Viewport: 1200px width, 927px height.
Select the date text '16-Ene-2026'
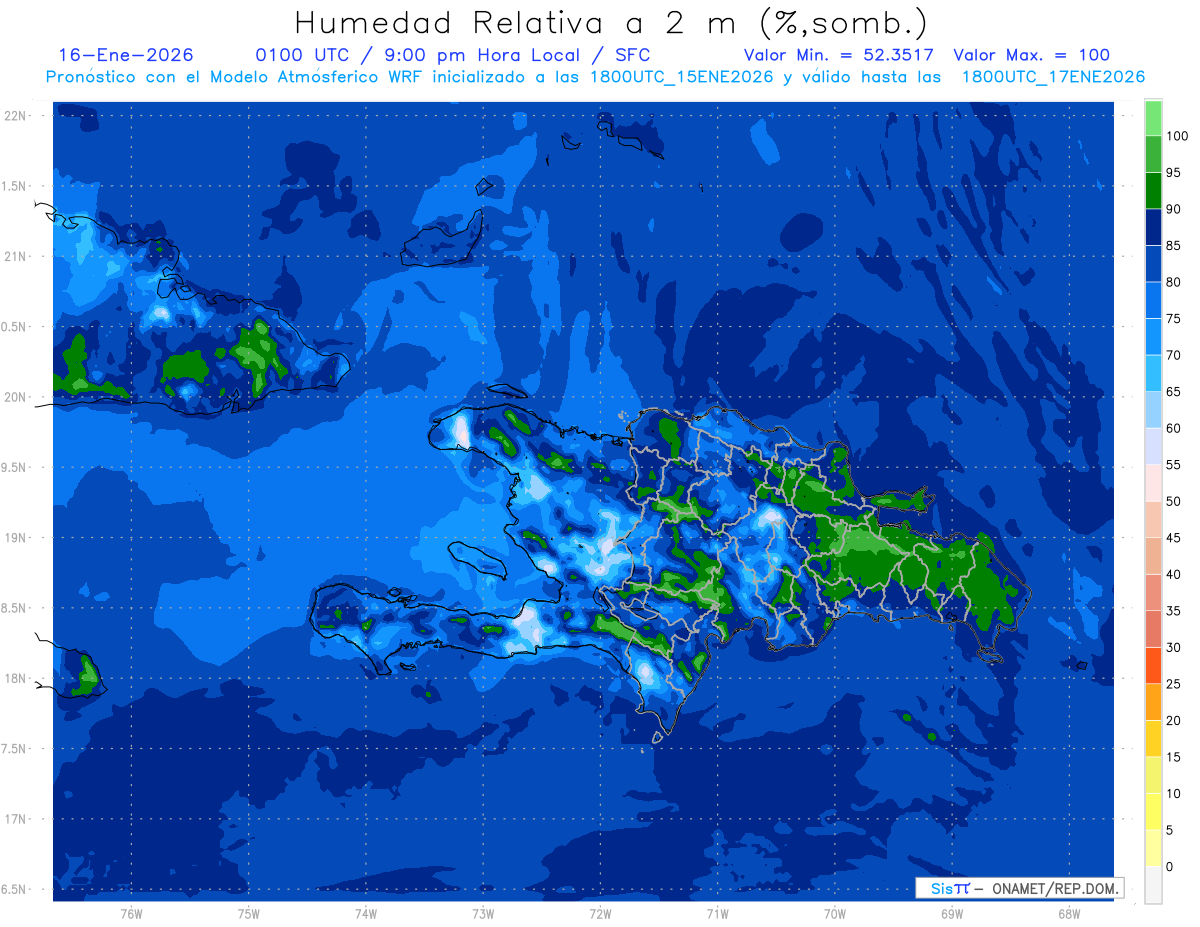click(126, 55)
